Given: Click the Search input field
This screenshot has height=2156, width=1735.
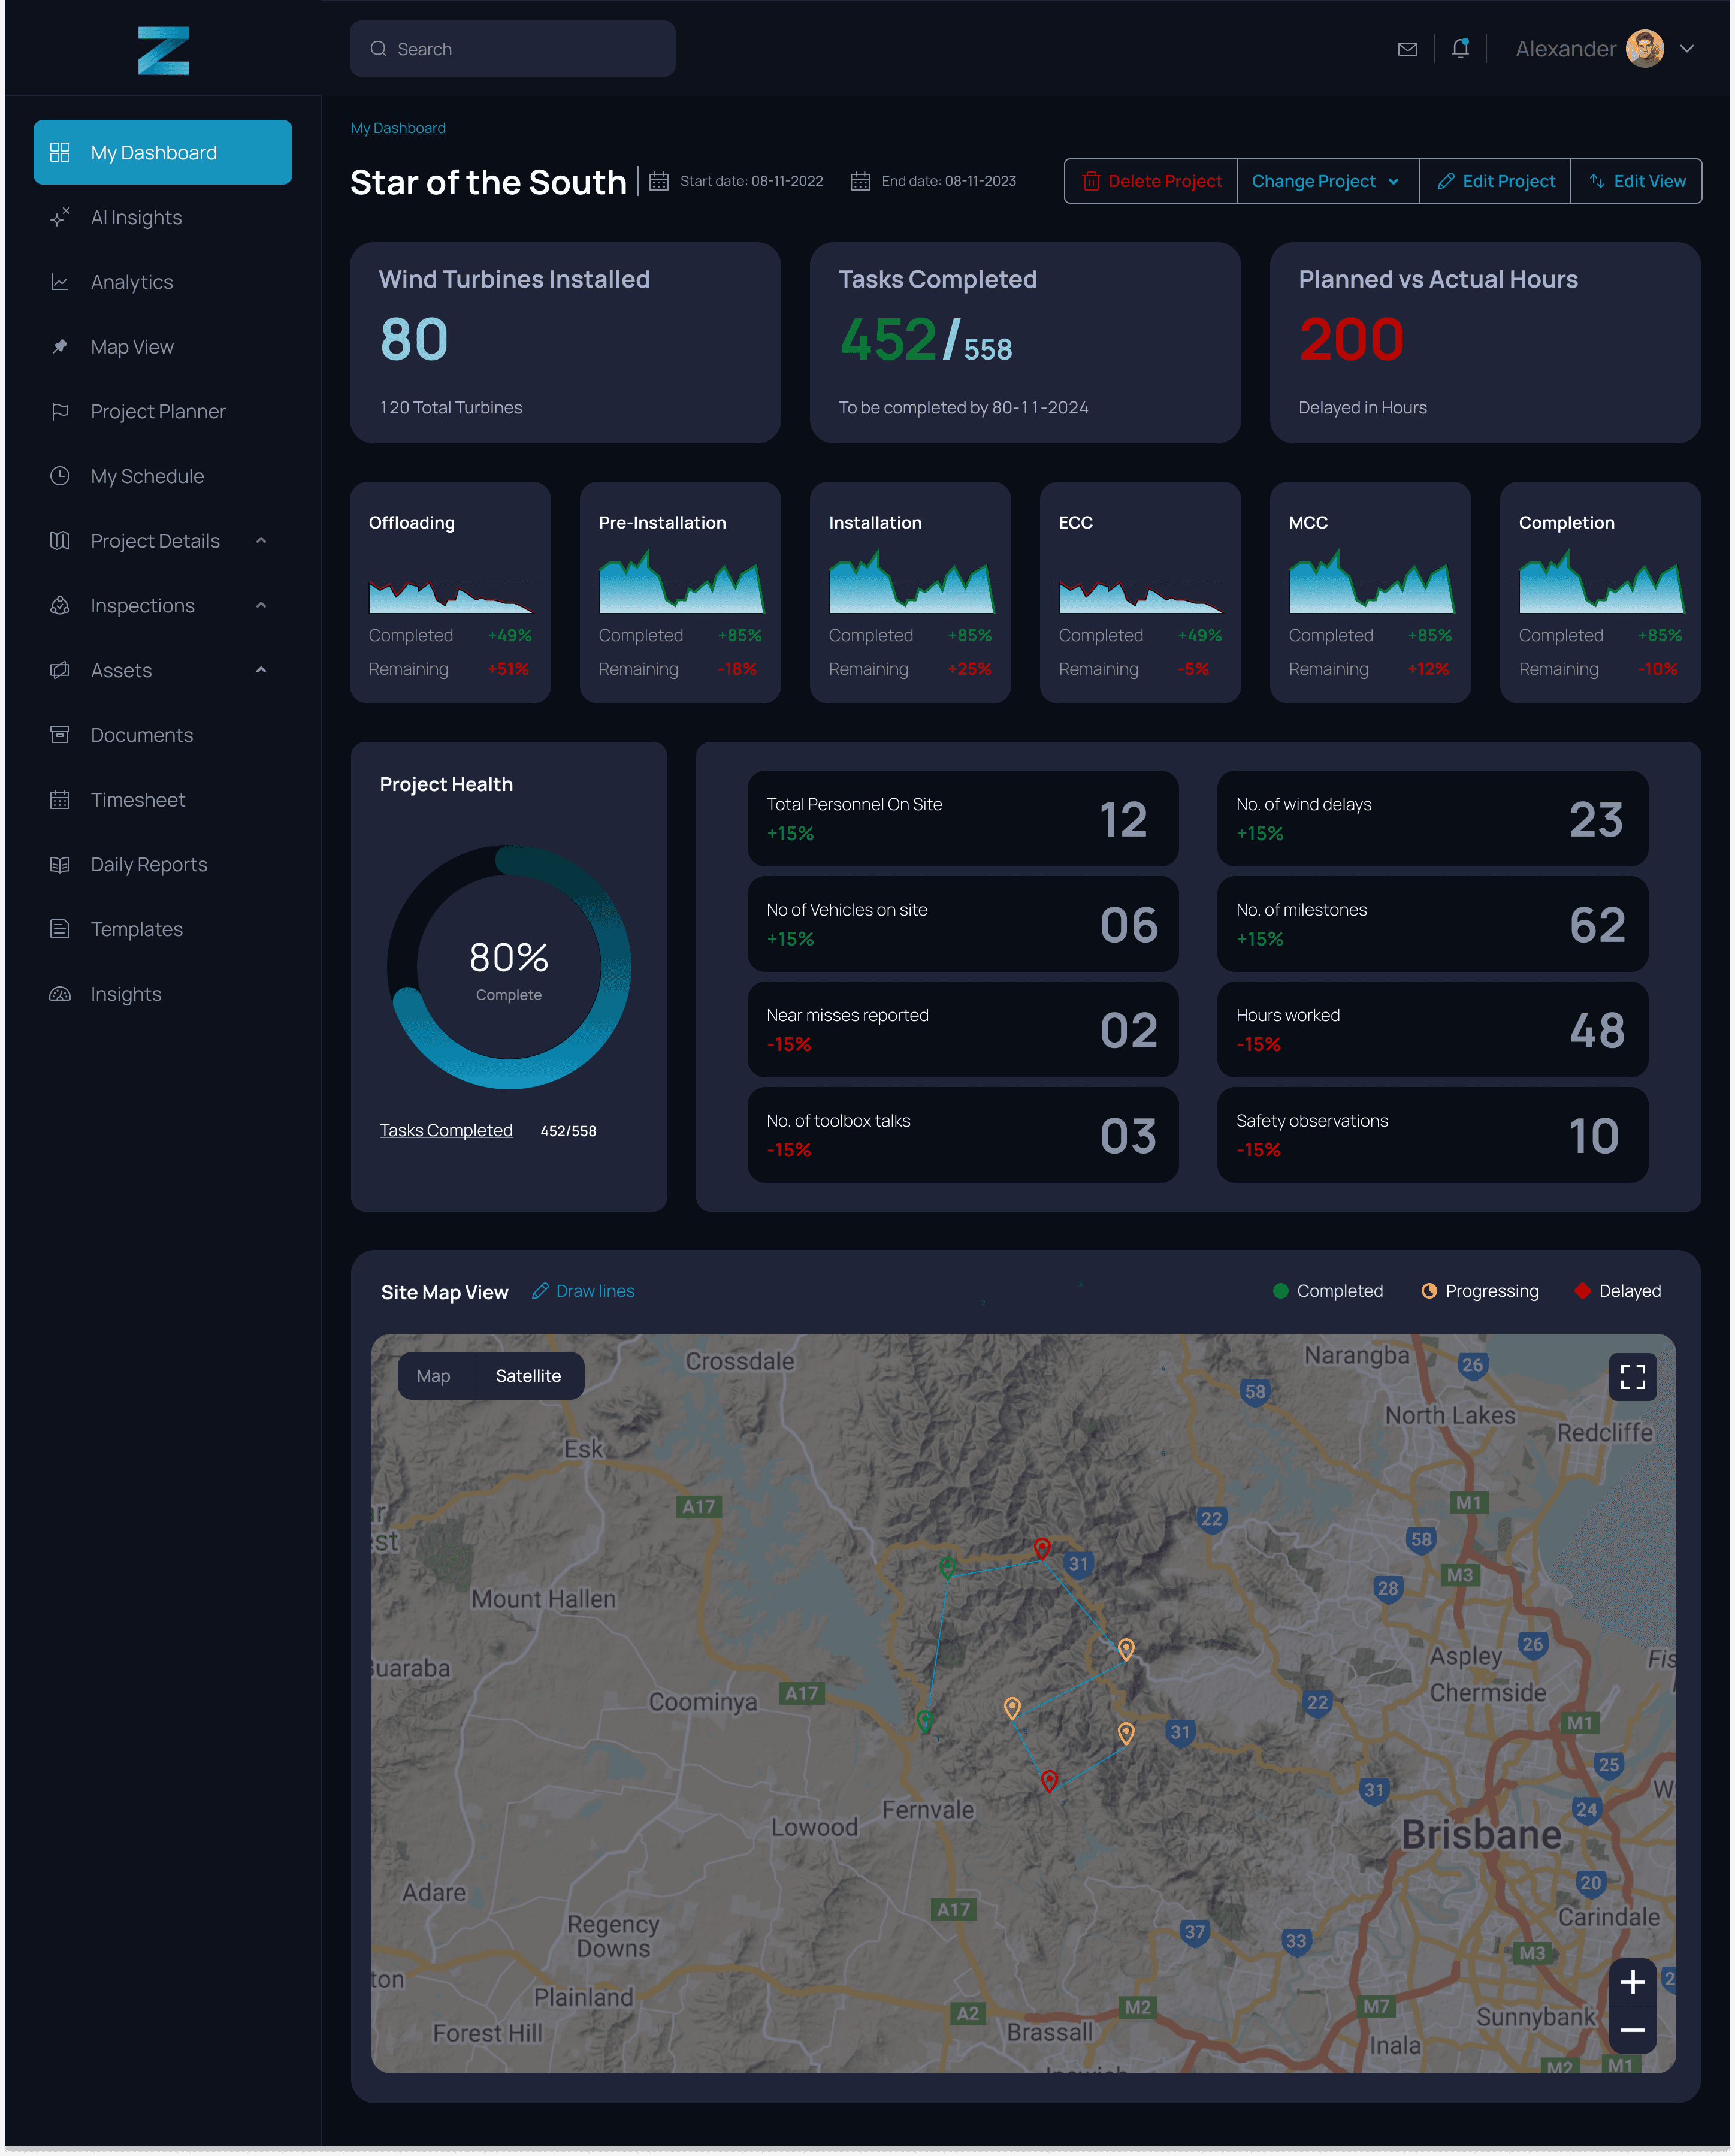Looking at the screenshot, I should (x=512, y=49).
